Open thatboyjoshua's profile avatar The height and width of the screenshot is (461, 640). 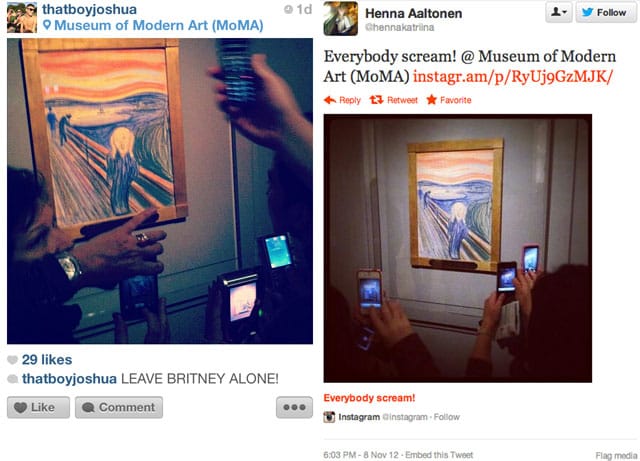(22, 17)
